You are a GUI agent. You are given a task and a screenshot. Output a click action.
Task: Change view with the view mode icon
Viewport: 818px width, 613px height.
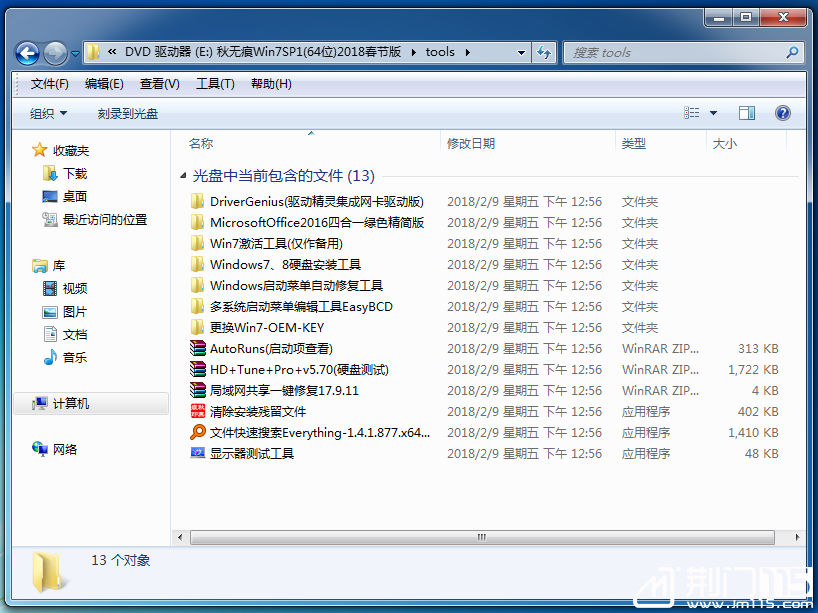pos(692,113)
